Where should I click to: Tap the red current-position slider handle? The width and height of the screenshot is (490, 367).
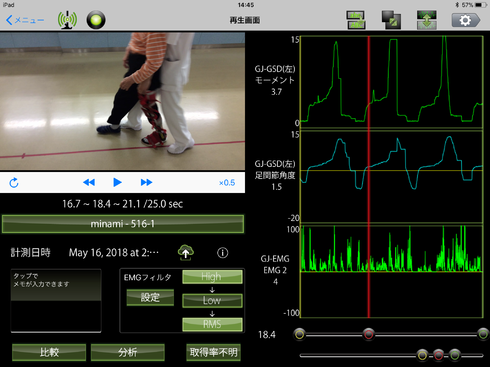369,334
